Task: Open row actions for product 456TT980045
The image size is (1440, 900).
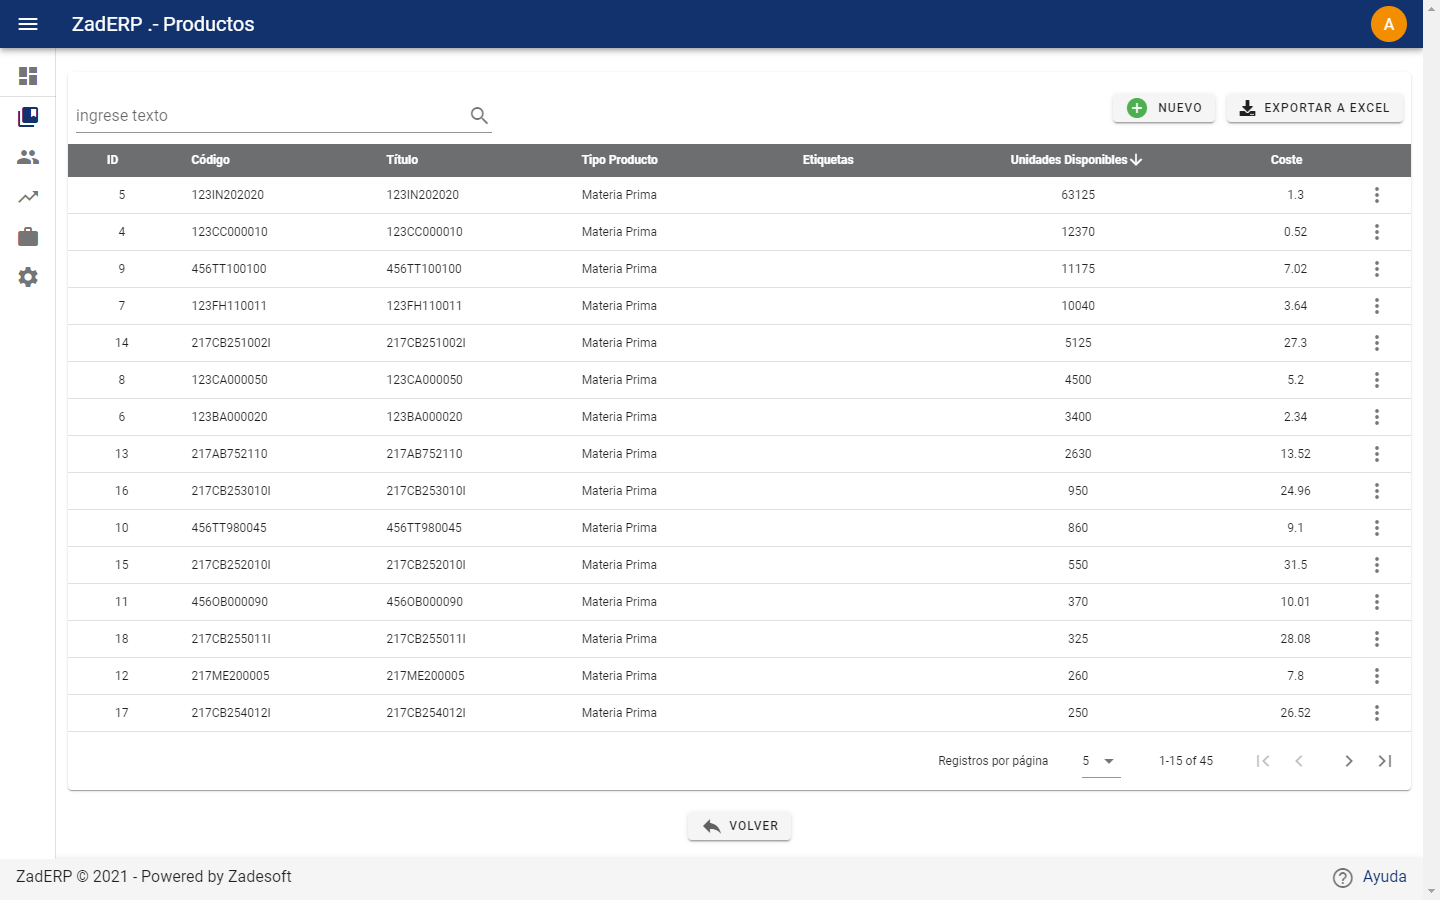Action: tap(1377, 528)
